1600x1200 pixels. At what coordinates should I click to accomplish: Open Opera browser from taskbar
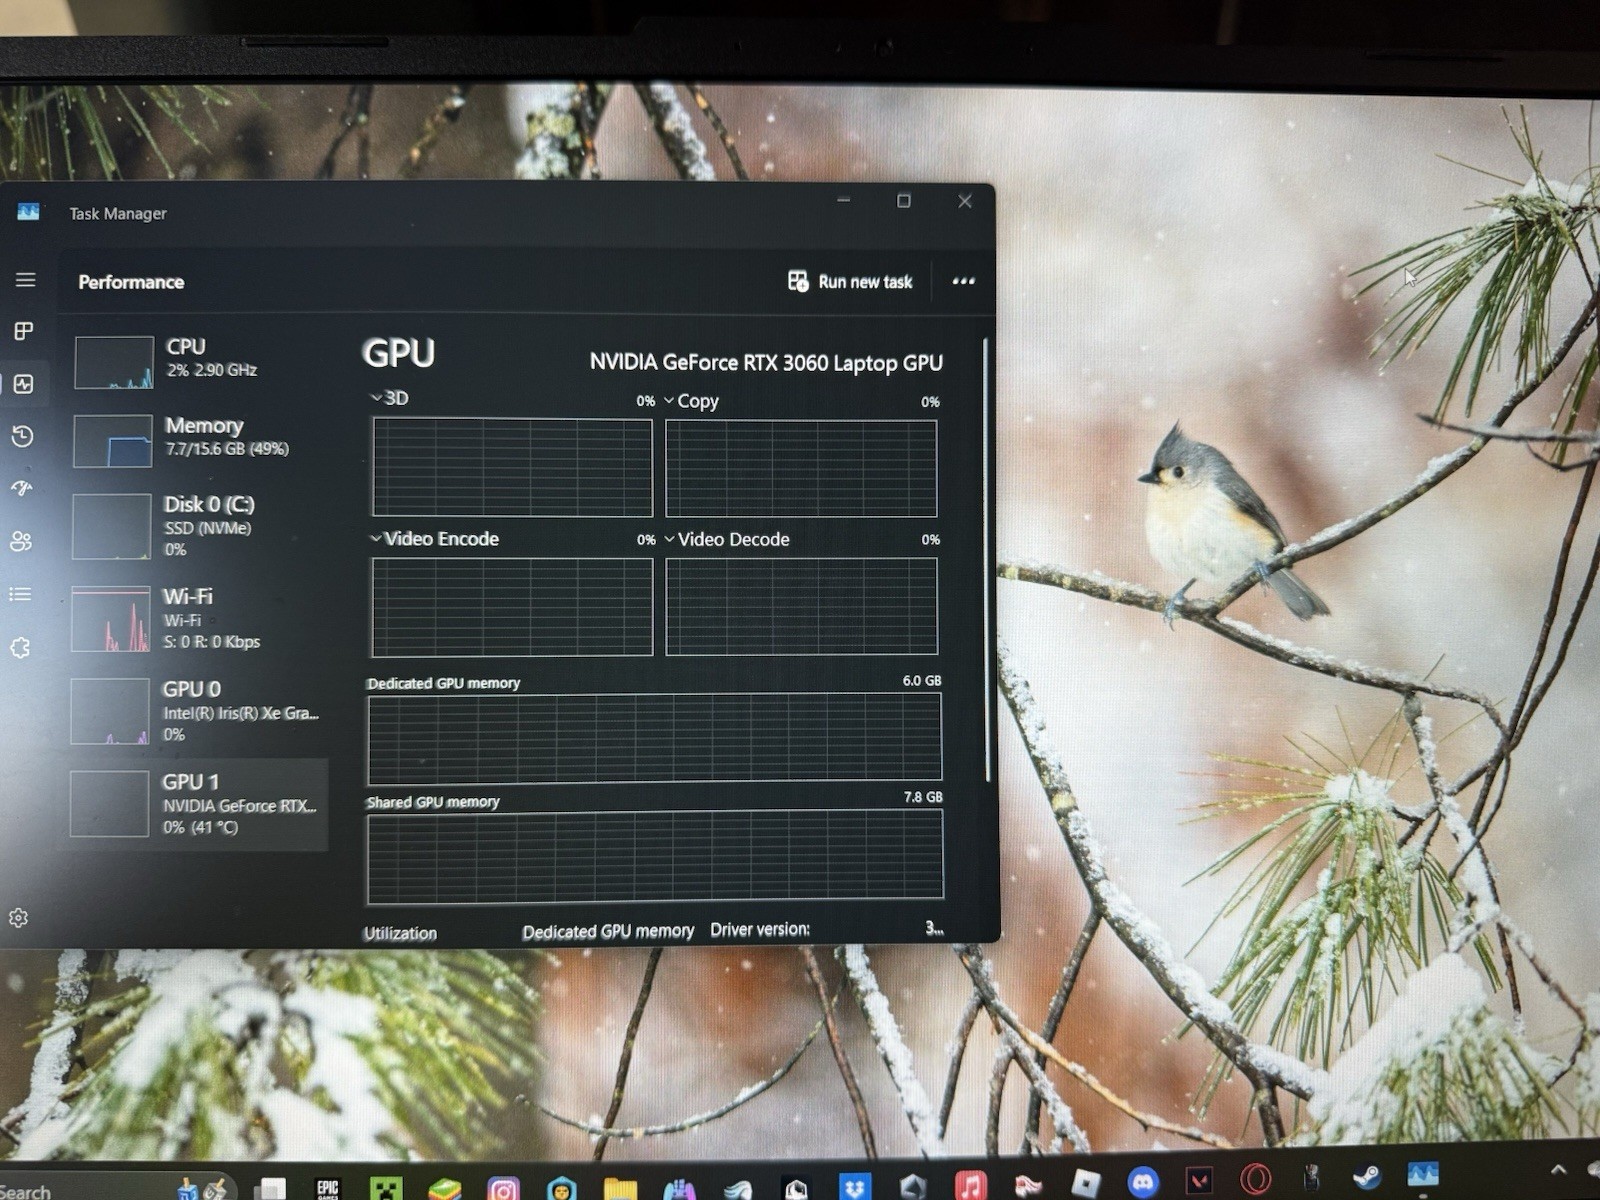[x=1256, y=1179]
